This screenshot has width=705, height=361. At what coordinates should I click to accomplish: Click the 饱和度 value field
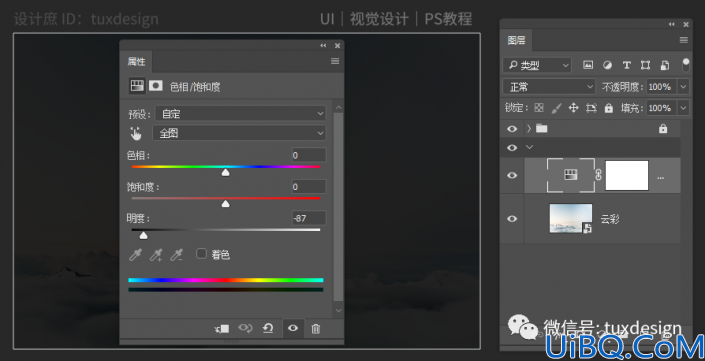tap(309, 187)
